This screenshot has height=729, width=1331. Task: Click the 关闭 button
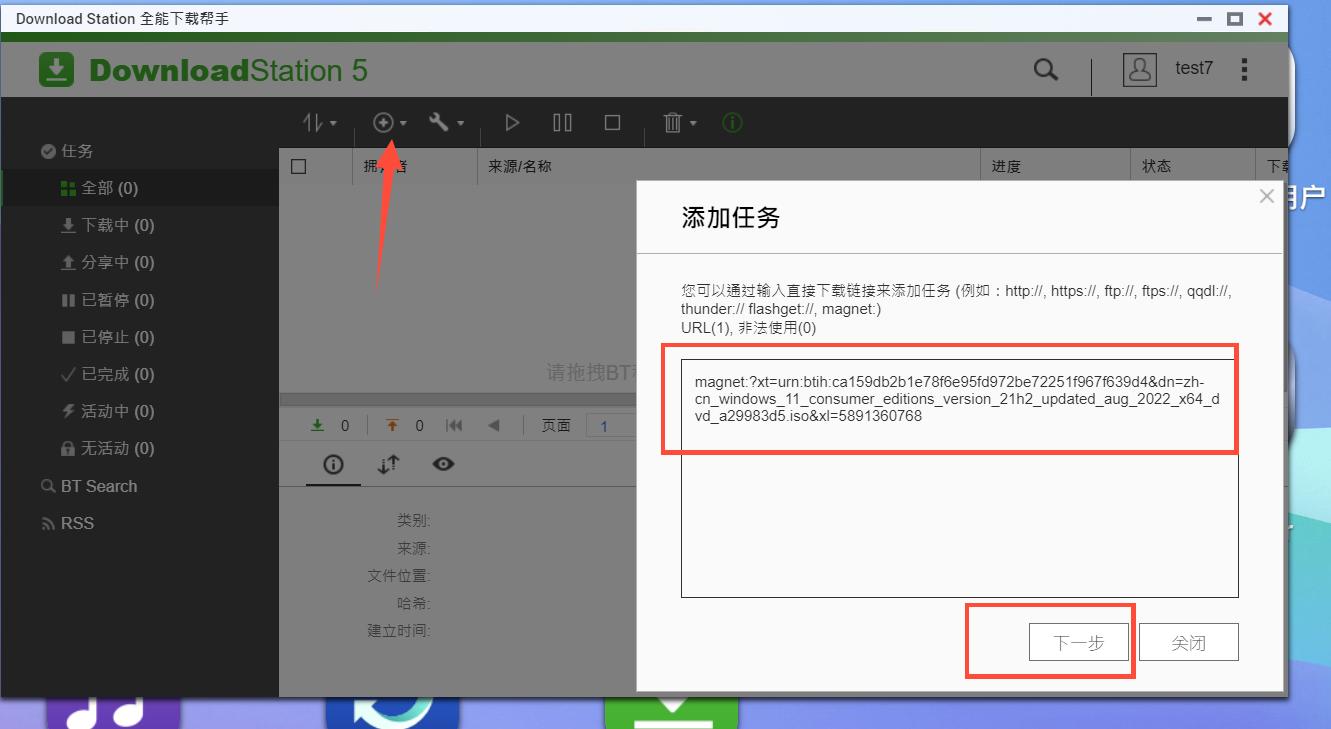(x=1188, y=642)
